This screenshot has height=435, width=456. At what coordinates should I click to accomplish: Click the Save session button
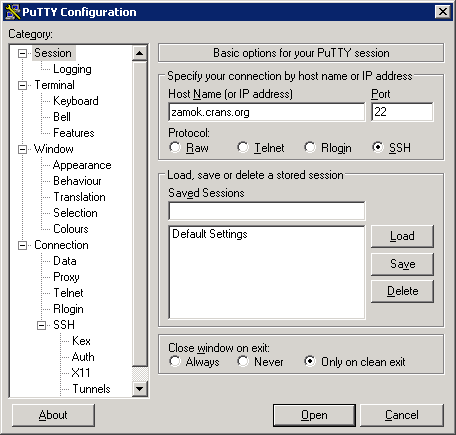pyautogui.click(x=402, y=264)
